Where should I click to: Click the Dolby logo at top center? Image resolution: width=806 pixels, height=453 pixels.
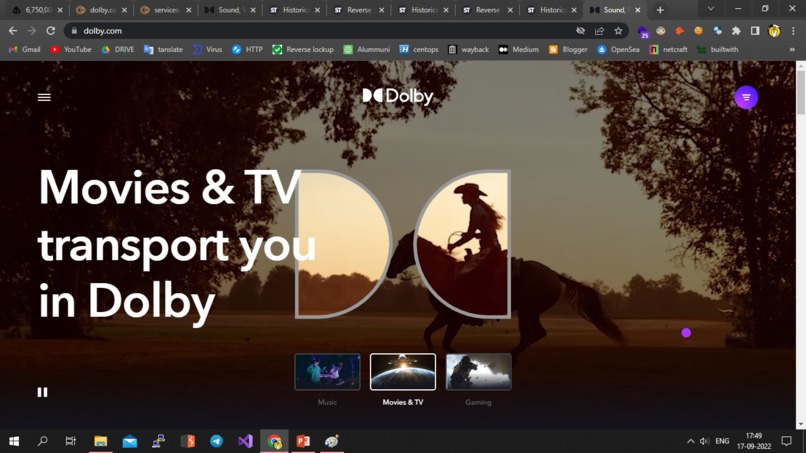click(x=398, y=96)
